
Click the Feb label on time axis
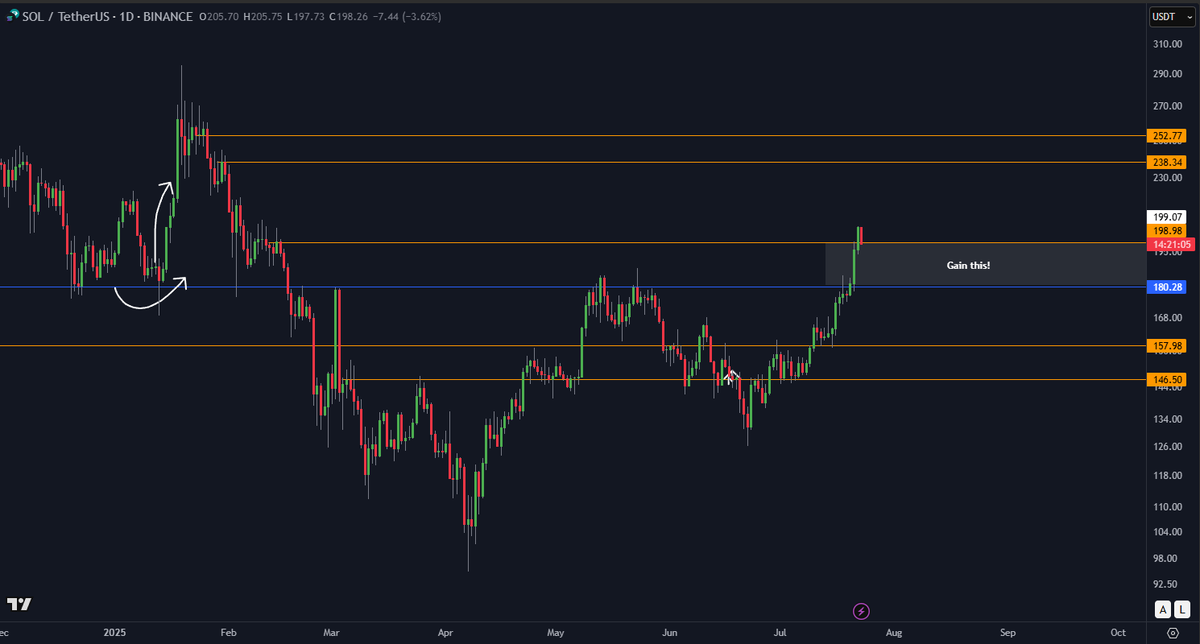[x=228, y=633]
